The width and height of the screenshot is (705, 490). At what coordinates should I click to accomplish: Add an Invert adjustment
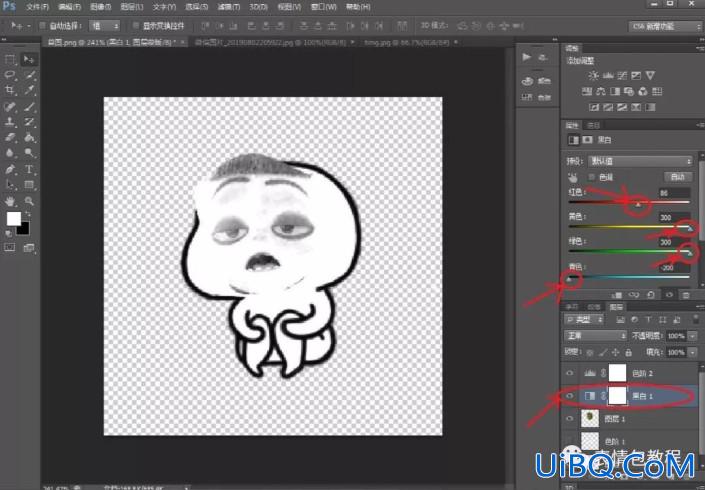(594, 107)
